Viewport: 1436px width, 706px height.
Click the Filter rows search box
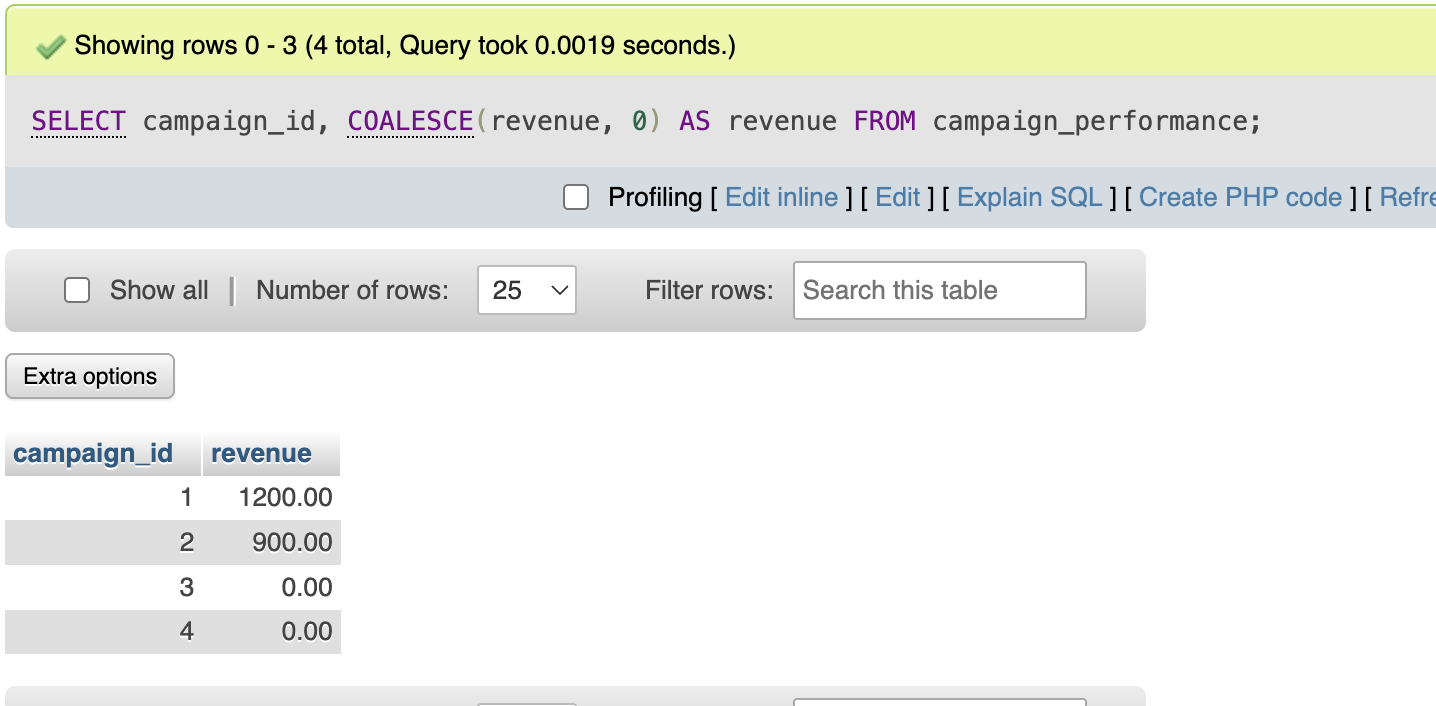(938, 290)
